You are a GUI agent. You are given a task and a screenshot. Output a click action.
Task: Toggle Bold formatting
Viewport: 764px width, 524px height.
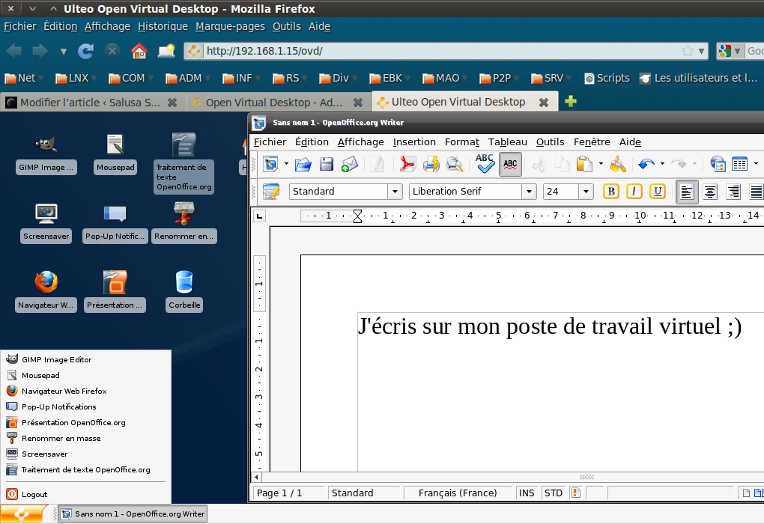click(611, 192)
